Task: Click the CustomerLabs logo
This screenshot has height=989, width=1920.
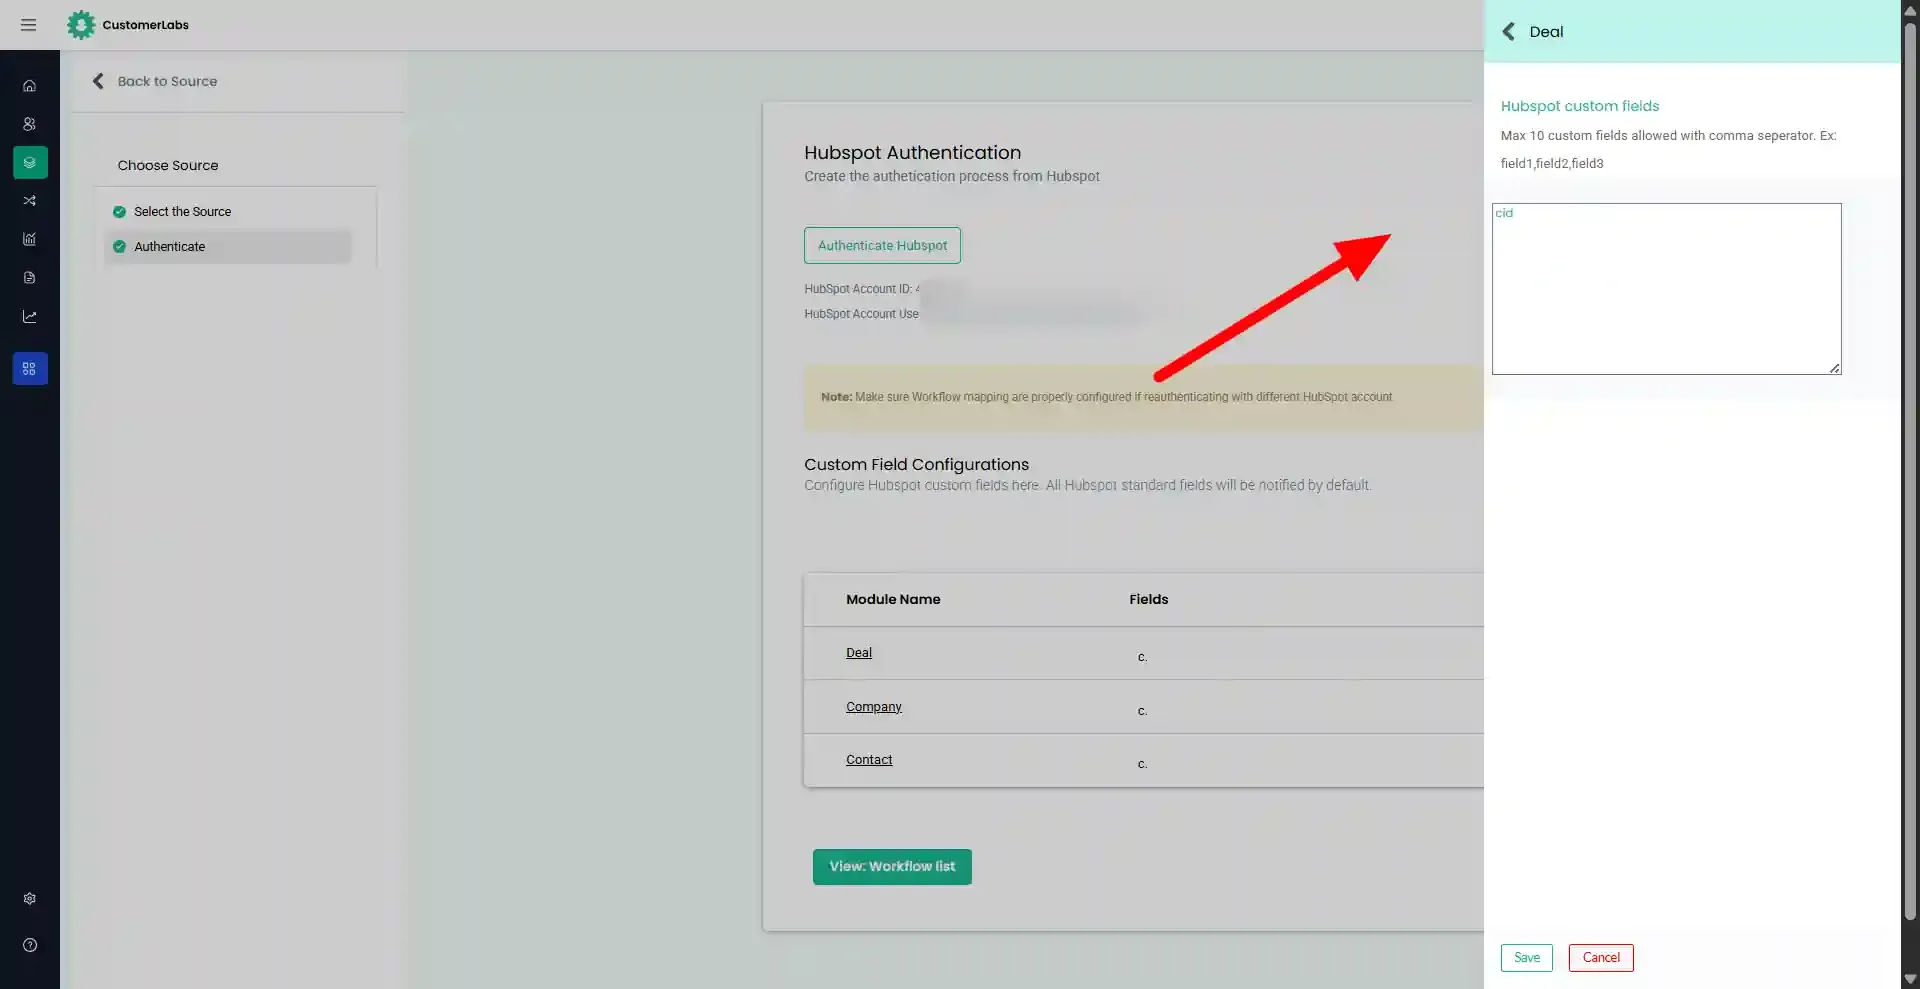Action: point(127,25)
